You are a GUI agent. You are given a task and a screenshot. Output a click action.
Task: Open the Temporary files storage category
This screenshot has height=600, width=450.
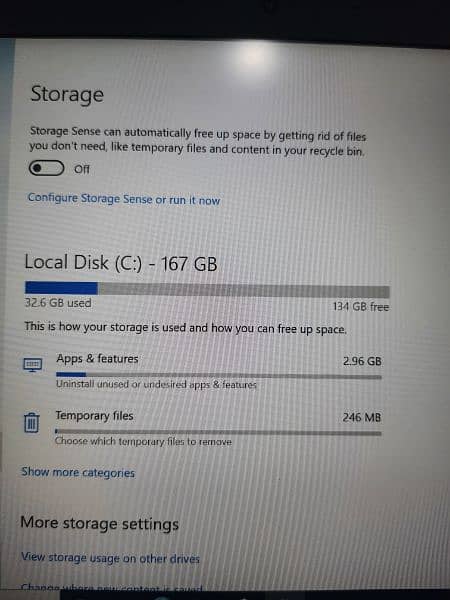point(203,428)
